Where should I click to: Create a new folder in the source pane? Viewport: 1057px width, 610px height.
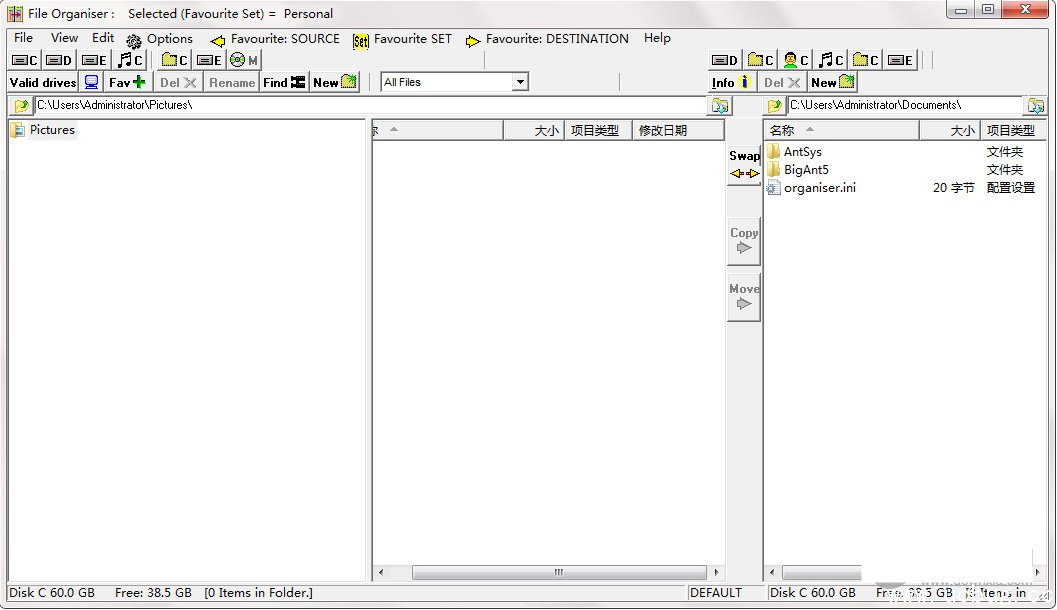pyautogui.click(x=335, y=82)
